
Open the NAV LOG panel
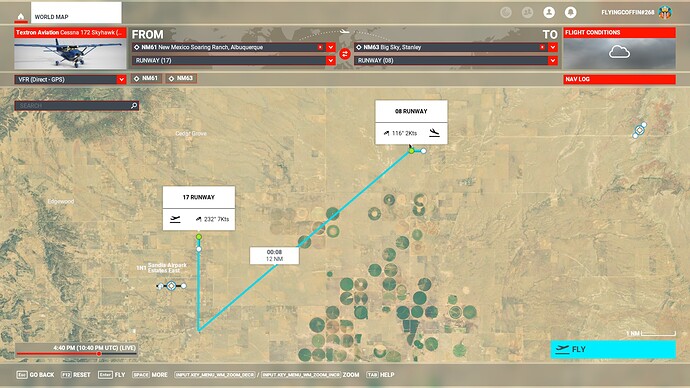pos(619,79)
